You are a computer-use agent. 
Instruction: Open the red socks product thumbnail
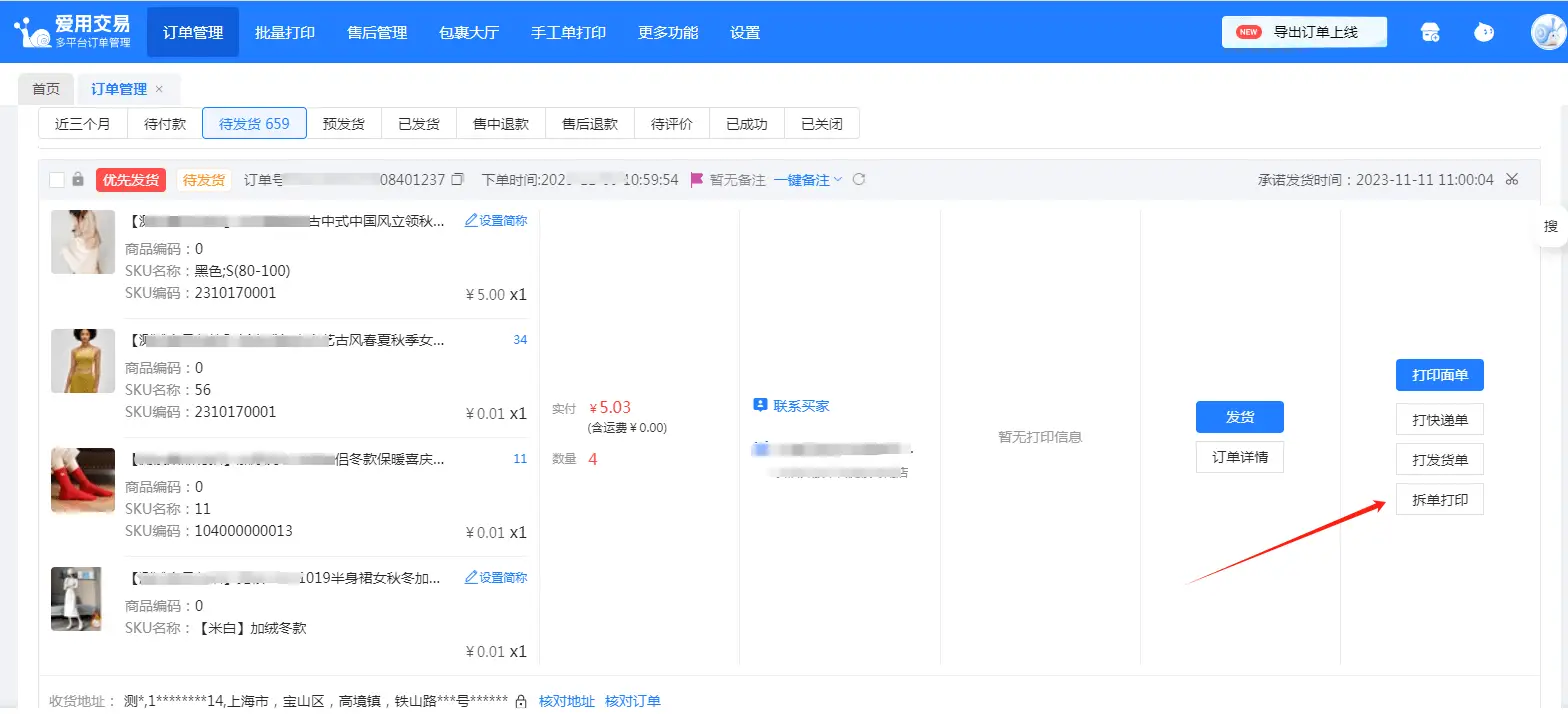[x=83, y=480]
